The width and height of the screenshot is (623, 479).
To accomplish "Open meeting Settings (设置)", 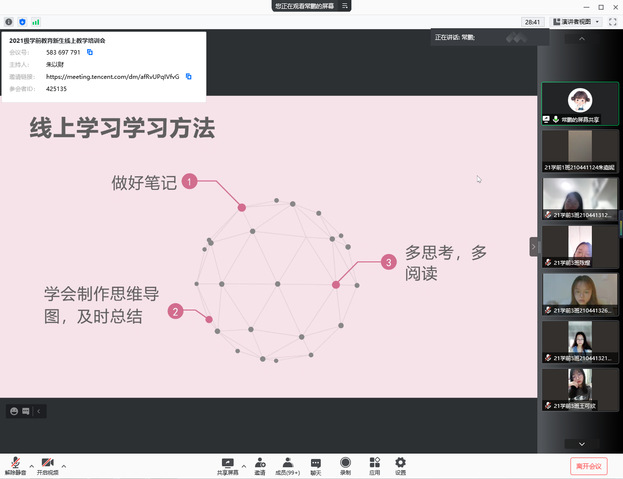I will pyautogui.click(x=400, y=464).
